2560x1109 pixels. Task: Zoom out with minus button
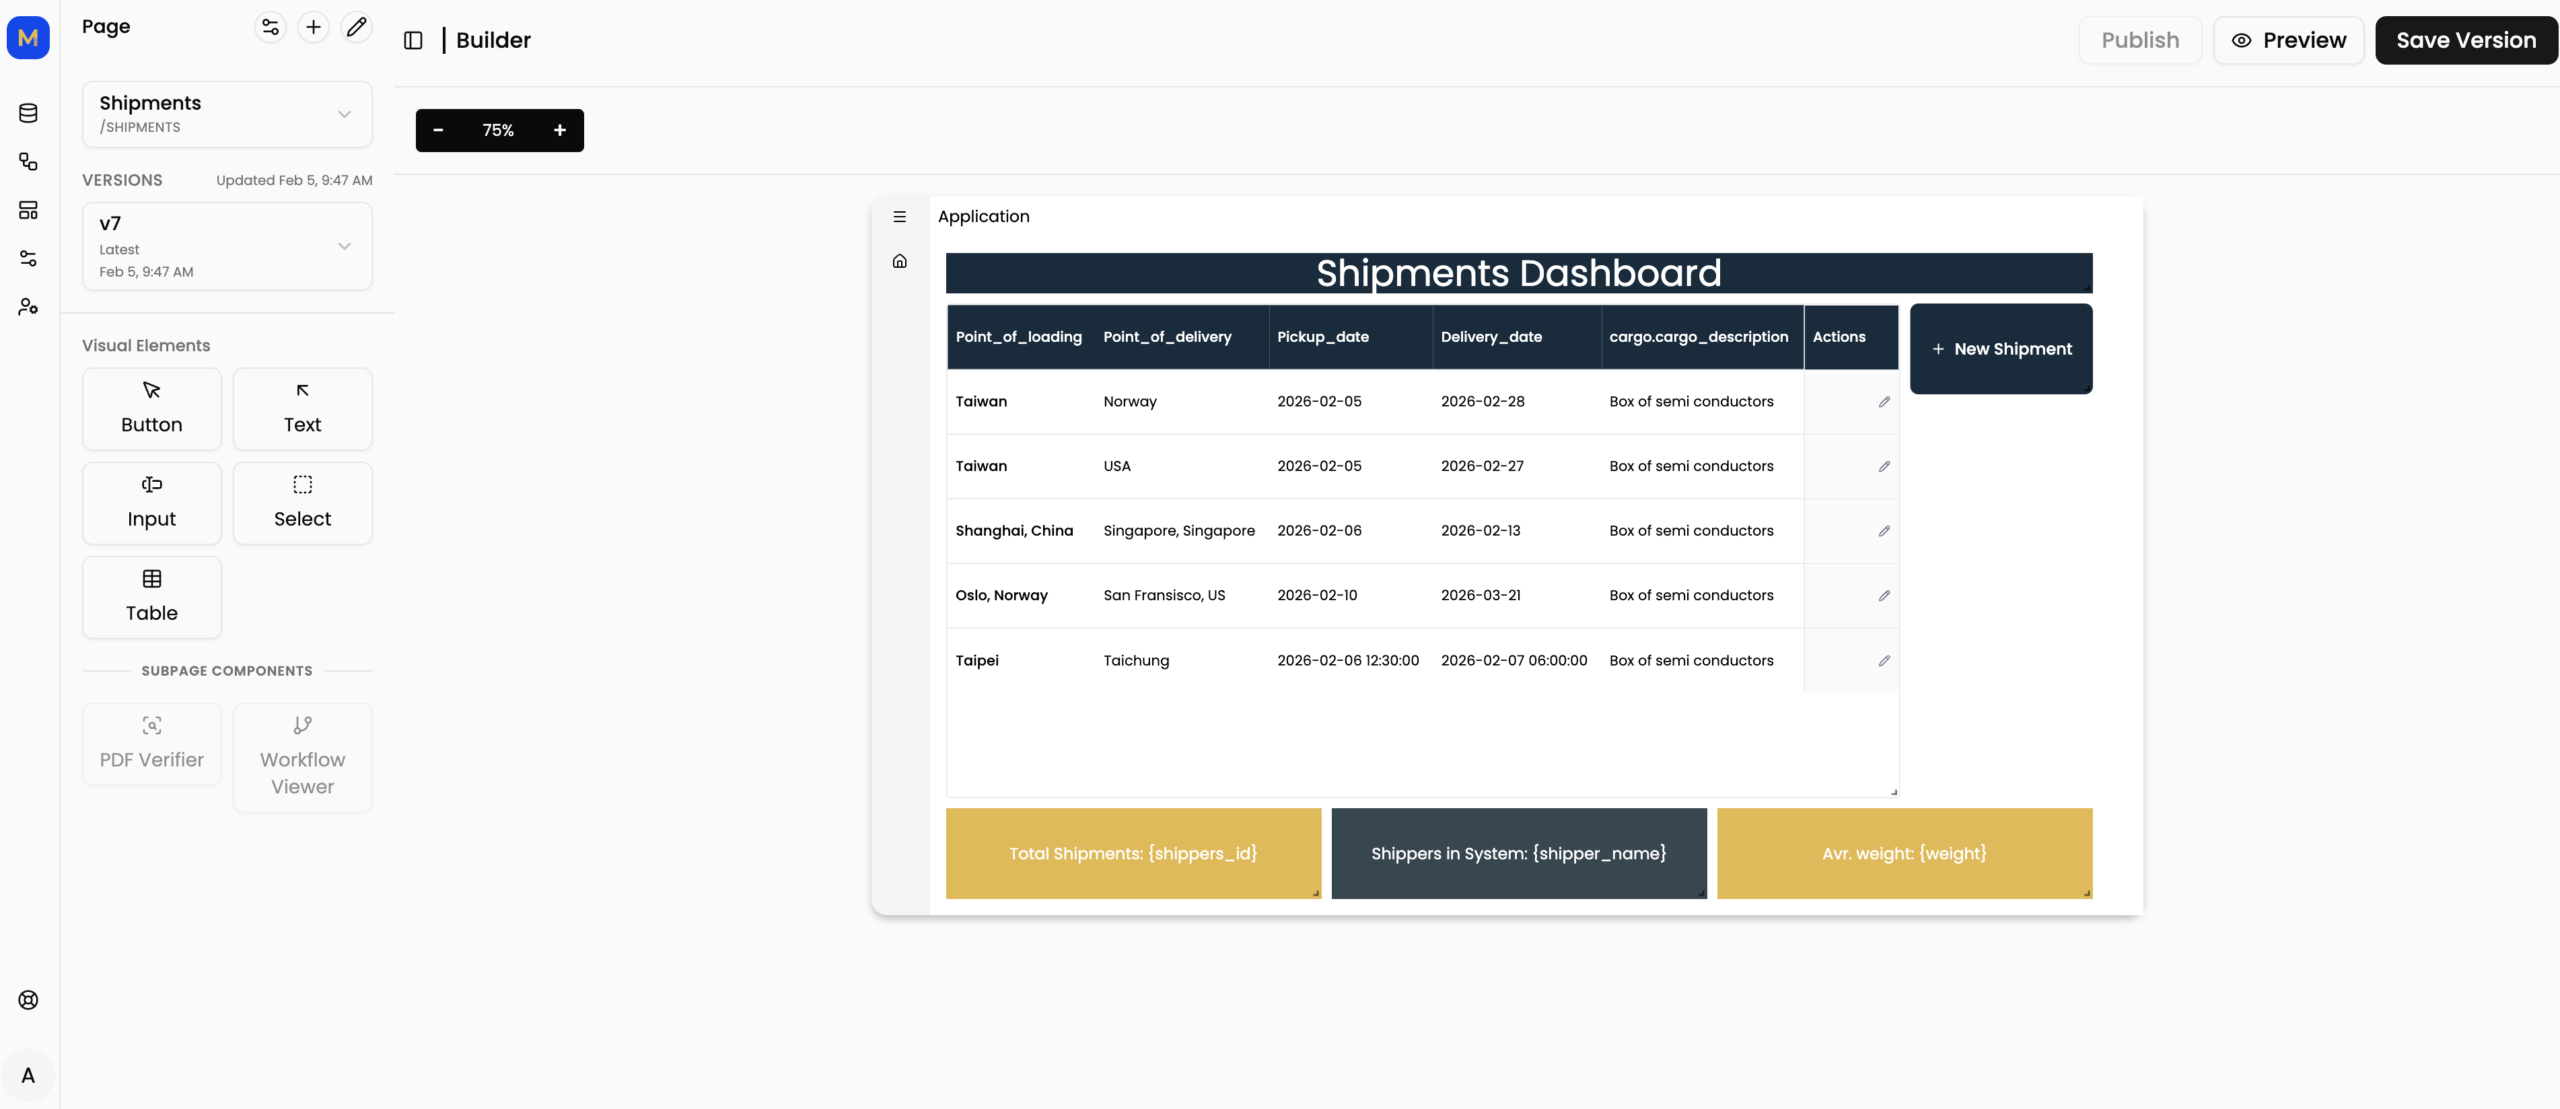click(438, 130)
